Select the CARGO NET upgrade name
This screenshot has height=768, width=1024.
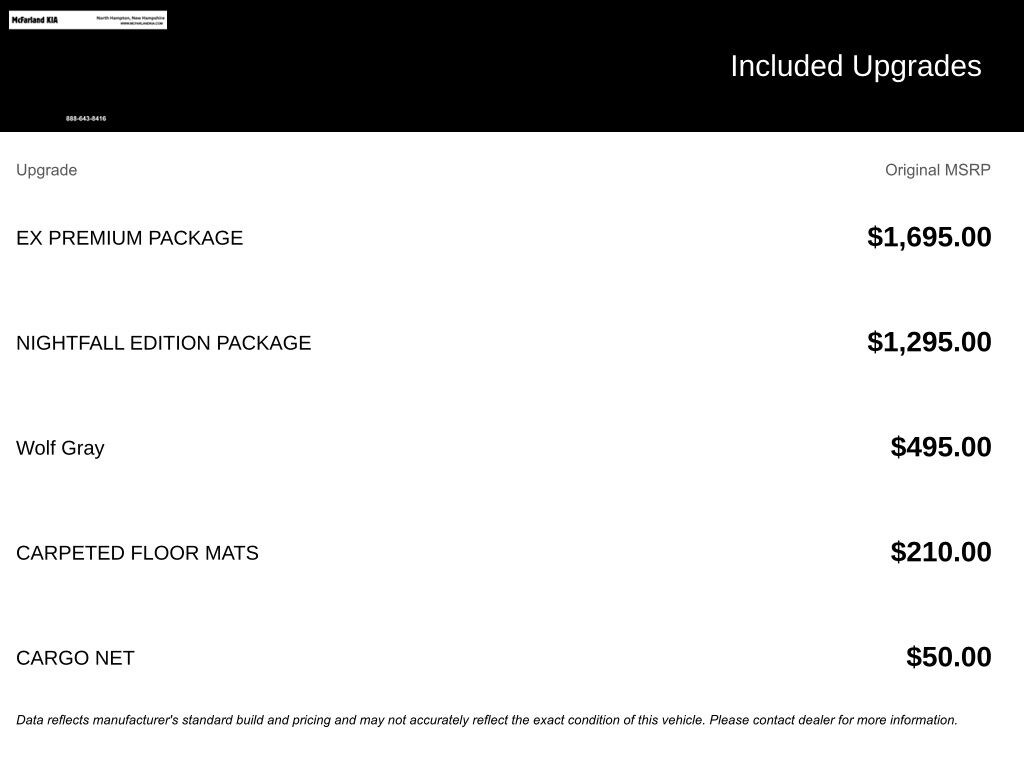tap(75, 658)
